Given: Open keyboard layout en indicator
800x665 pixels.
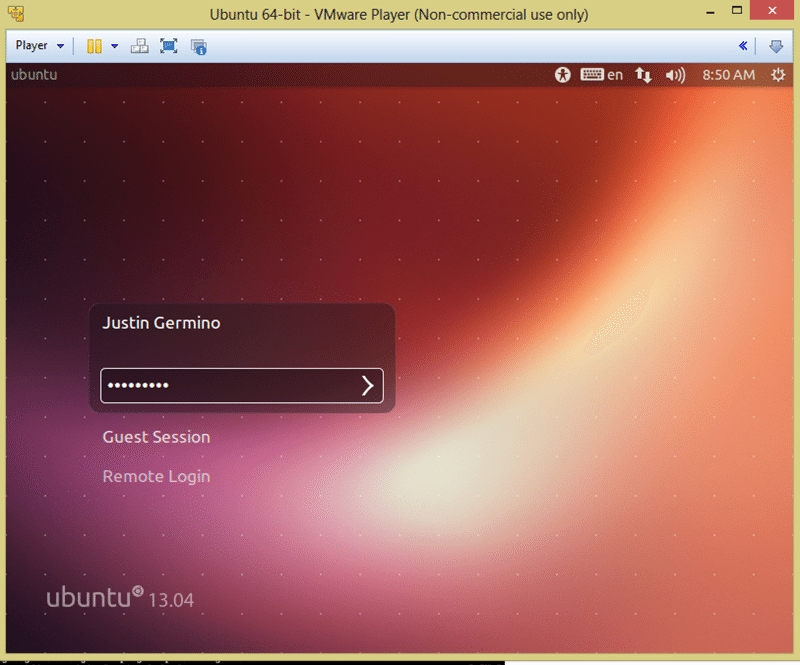Looking at the screenshot, I should pyautogui.click(x=602, y=75).
